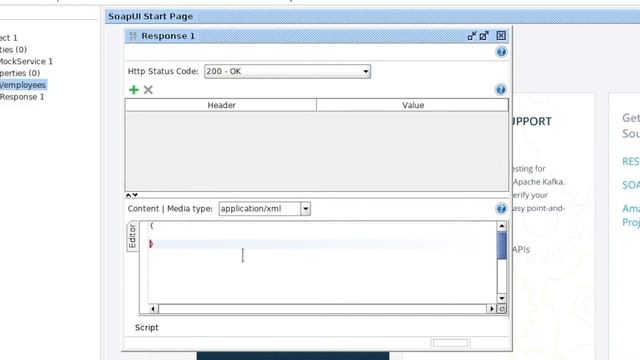This screenshot has width=640, height=360.
Task: Collapse headers pane with the divider arrows
Action: click(131, 195)
